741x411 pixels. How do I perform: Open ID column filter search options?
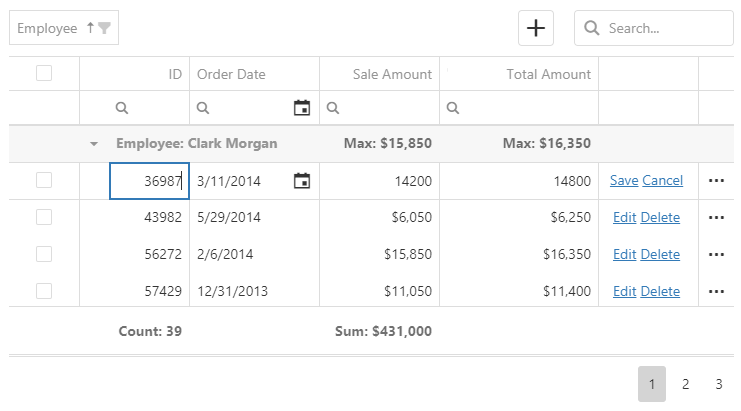pos(122,108)
